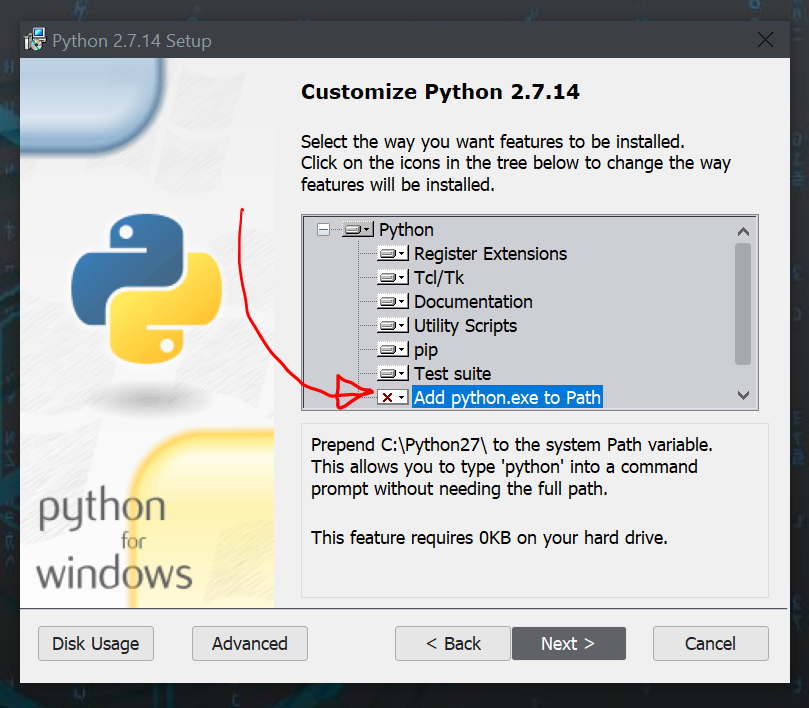Click the Disk Usage button
809x708 pixels.
pyautogui.click(x=95, y=643)
